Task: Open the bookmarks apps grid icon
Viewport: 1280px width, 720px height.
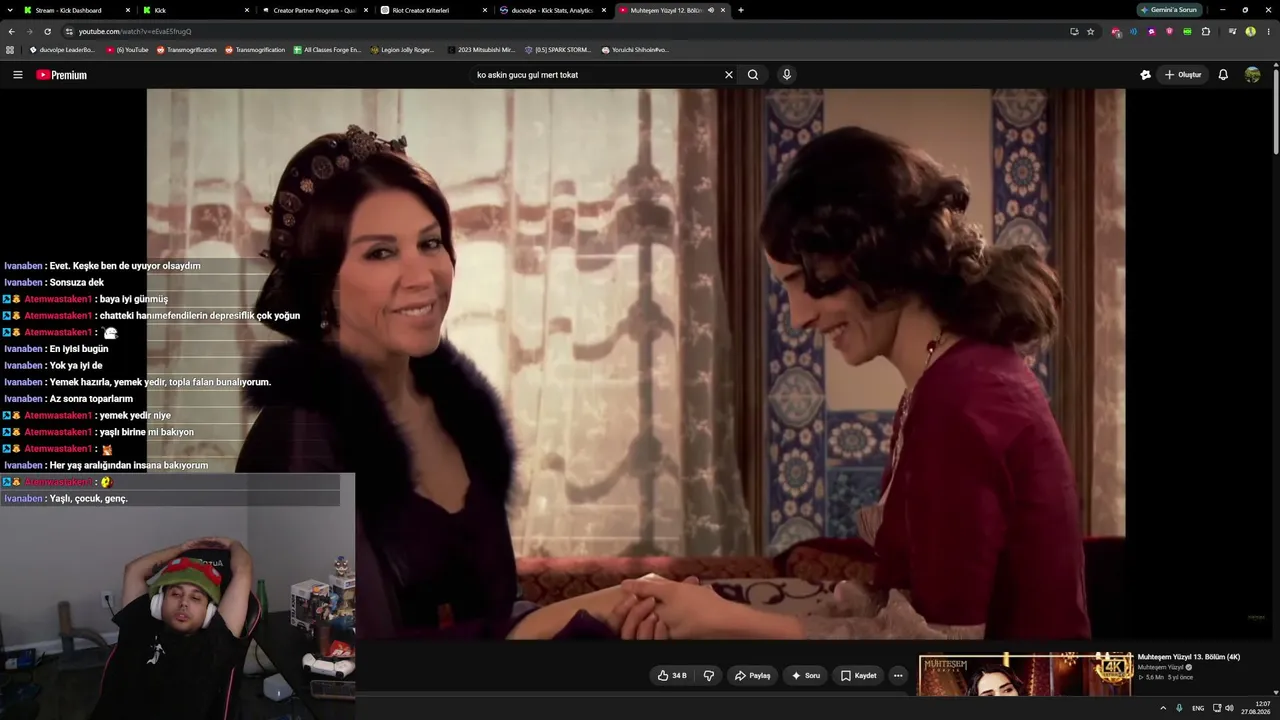Action: (10, 50)
